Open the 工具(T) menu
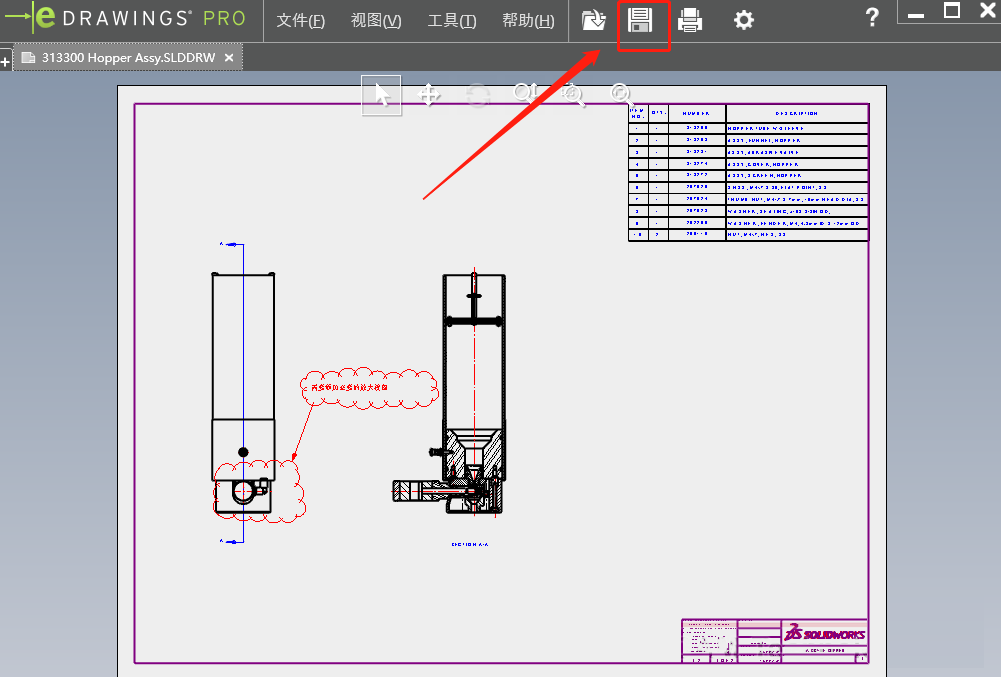 (451, 21)
